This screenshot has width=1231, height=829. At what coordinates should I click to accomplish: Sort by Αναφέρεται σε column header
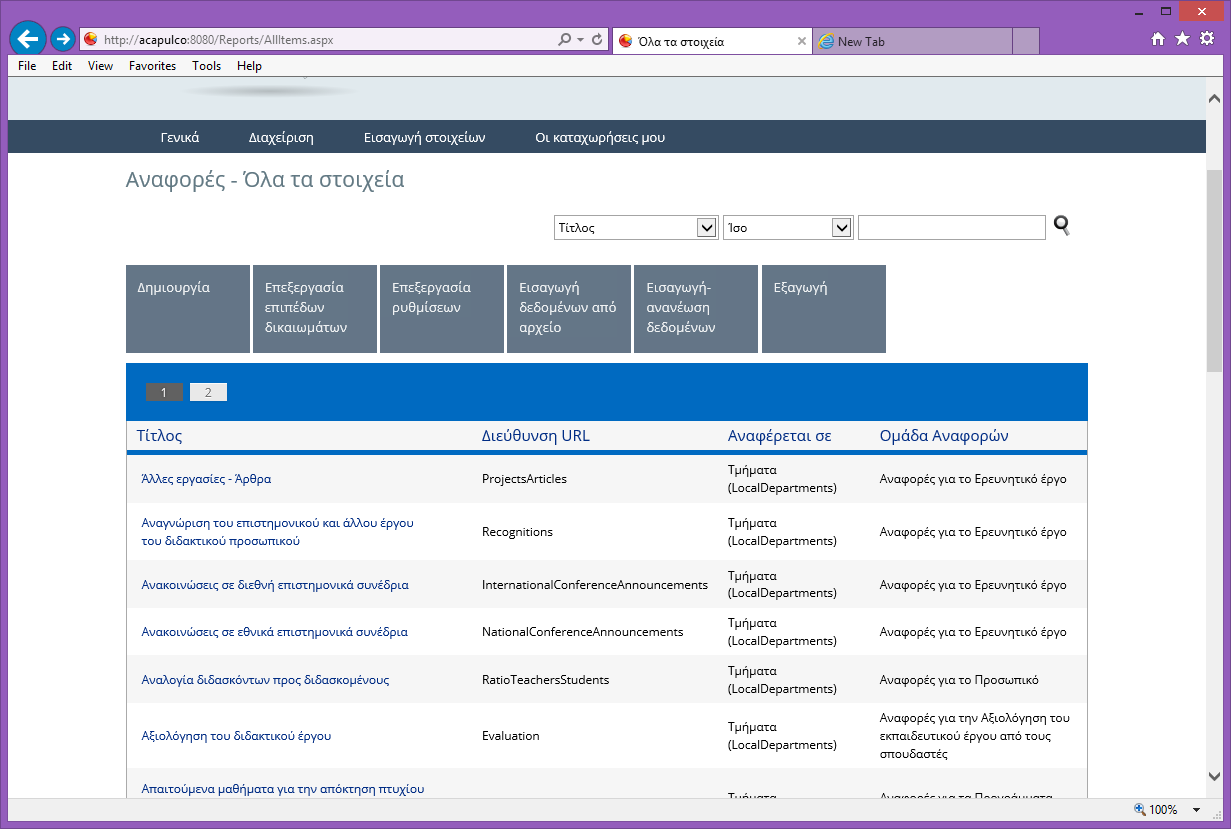[779, 436]
